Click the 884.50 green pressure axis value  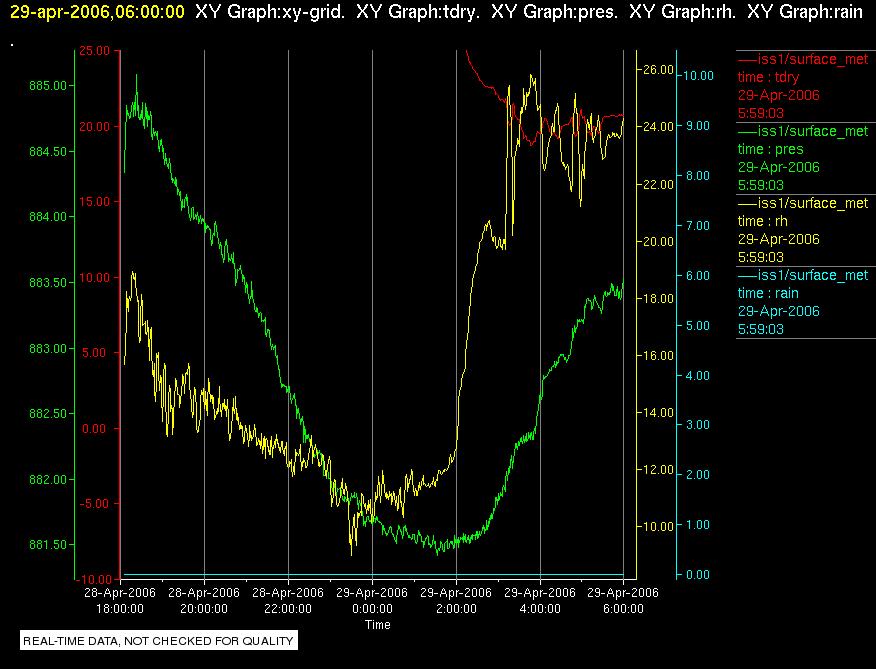click(x=48, y=151)
